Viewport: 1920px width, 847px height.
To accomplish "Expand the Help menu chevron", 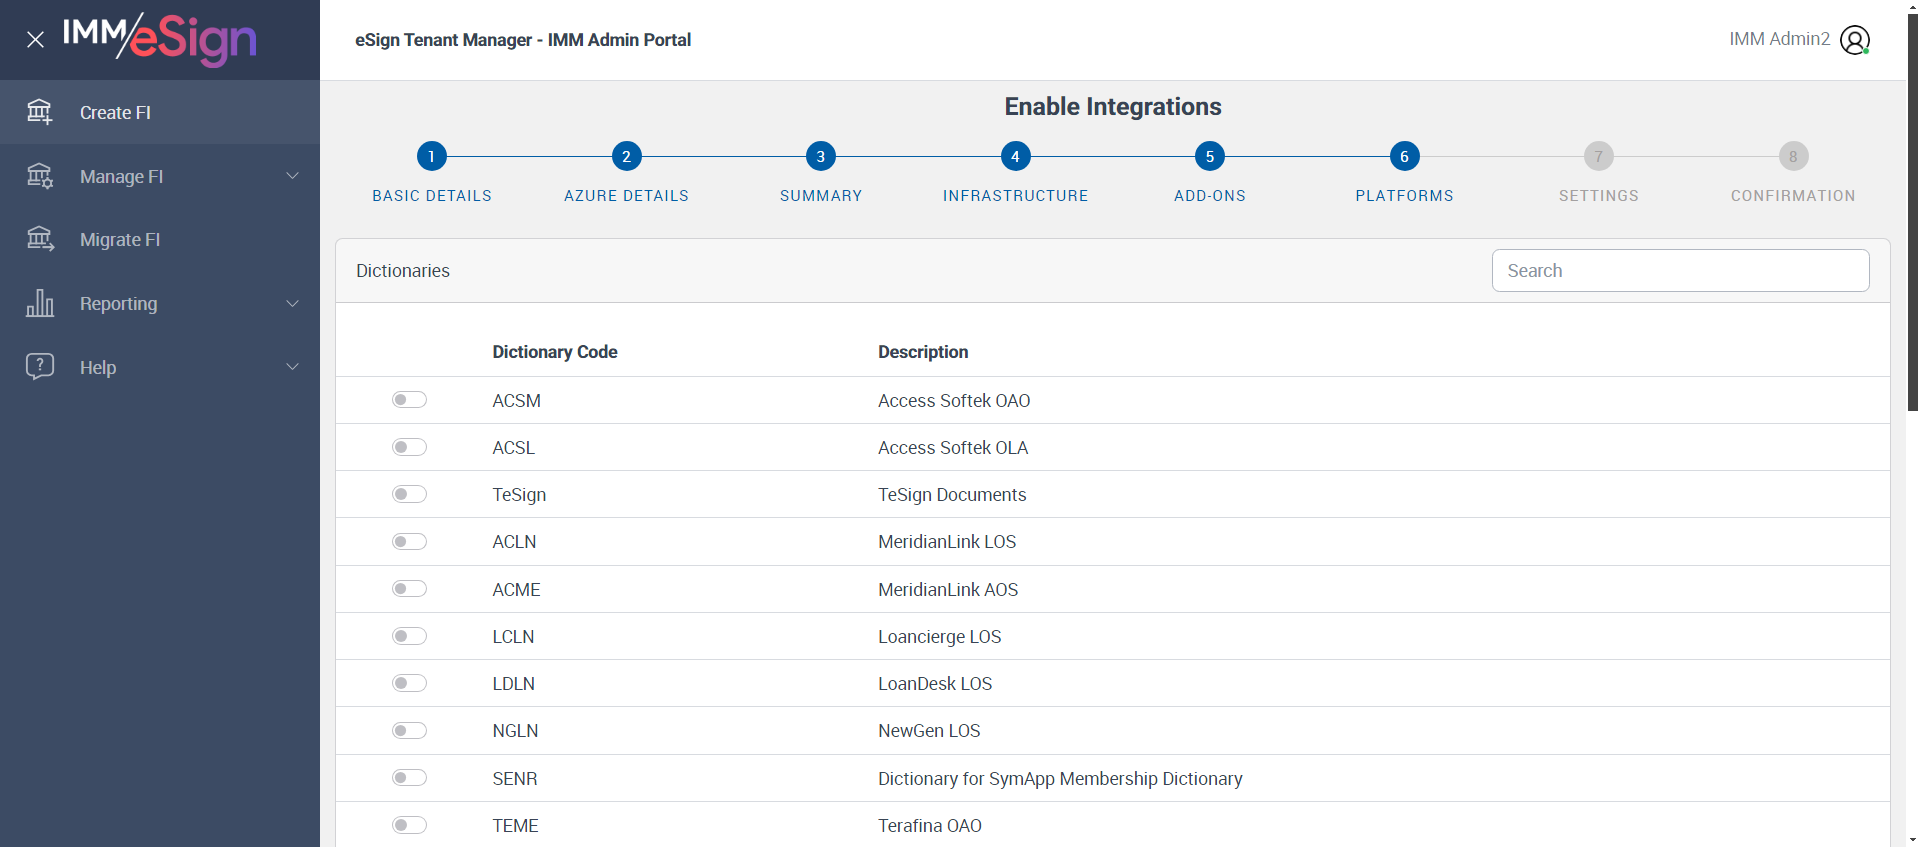I will (293, 366).
